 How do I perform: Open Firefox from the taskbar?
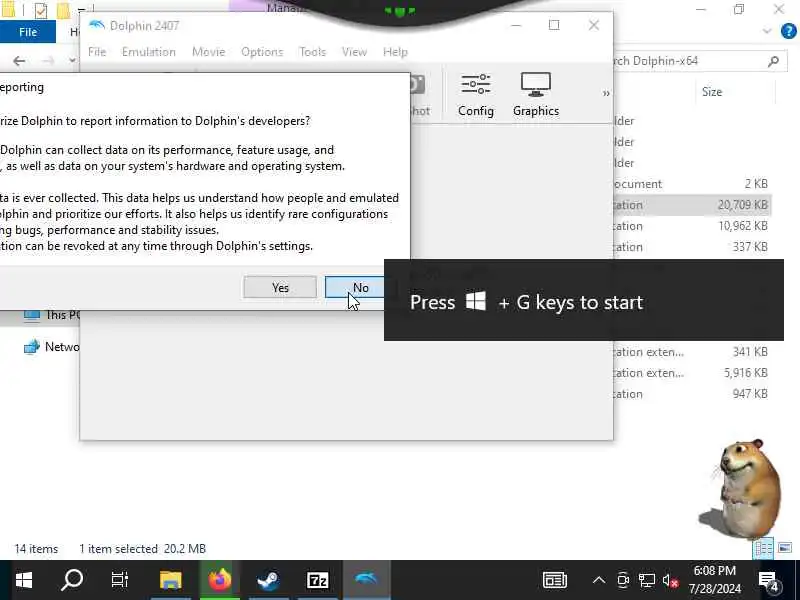tap(220, 580)
